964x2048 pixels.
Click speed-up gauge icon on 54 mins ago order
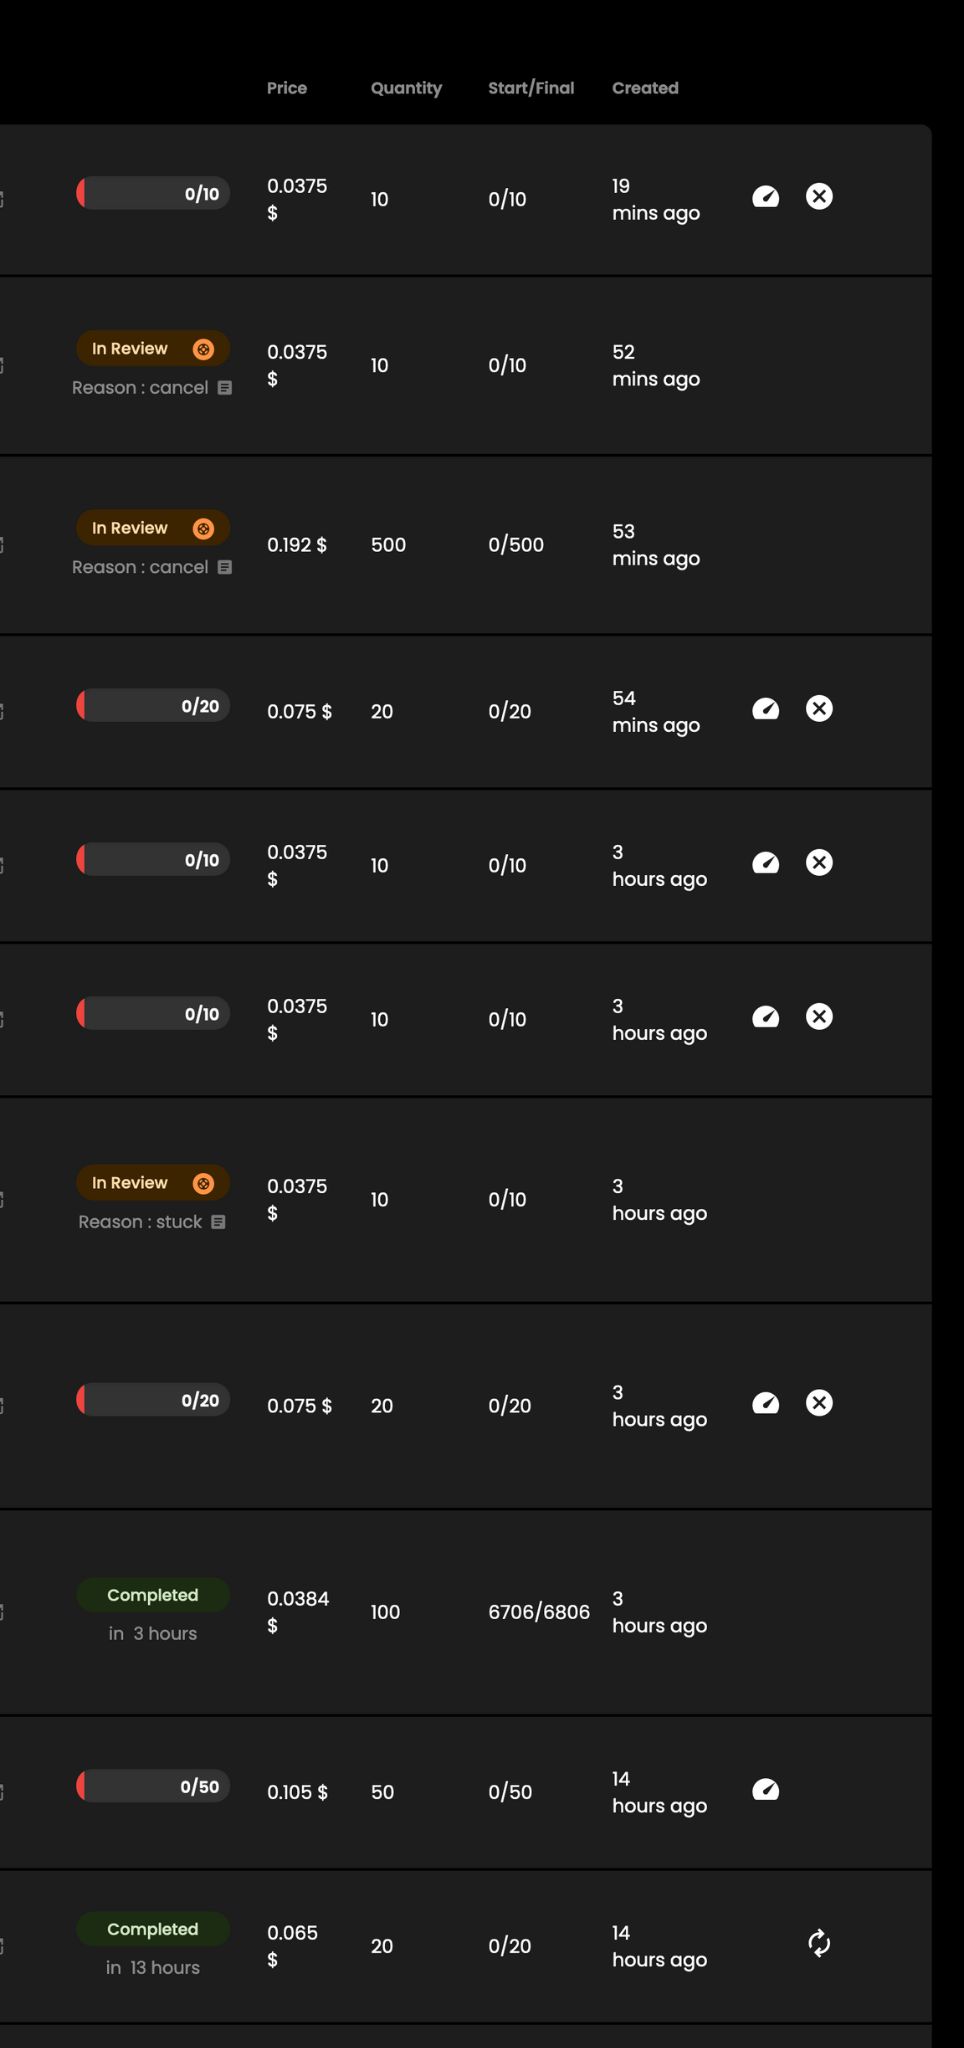pyautogui.click(x=766, y=709)
